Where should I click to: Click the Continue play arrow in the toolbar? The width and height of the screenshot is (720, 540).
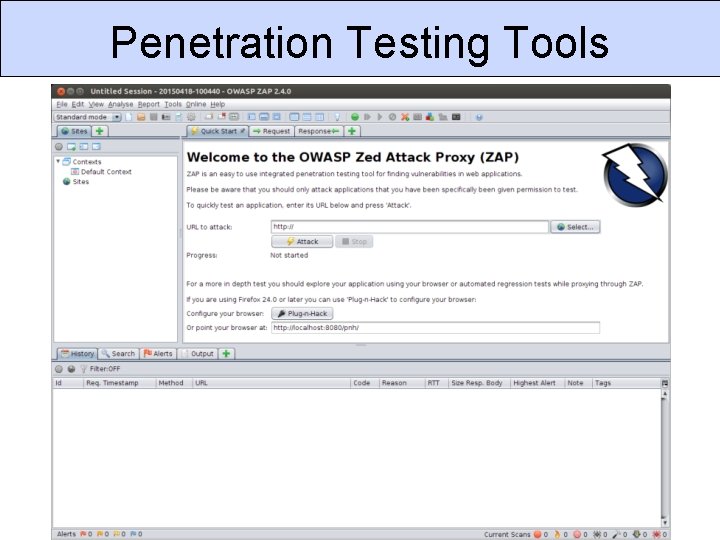(x=380, y=117)
